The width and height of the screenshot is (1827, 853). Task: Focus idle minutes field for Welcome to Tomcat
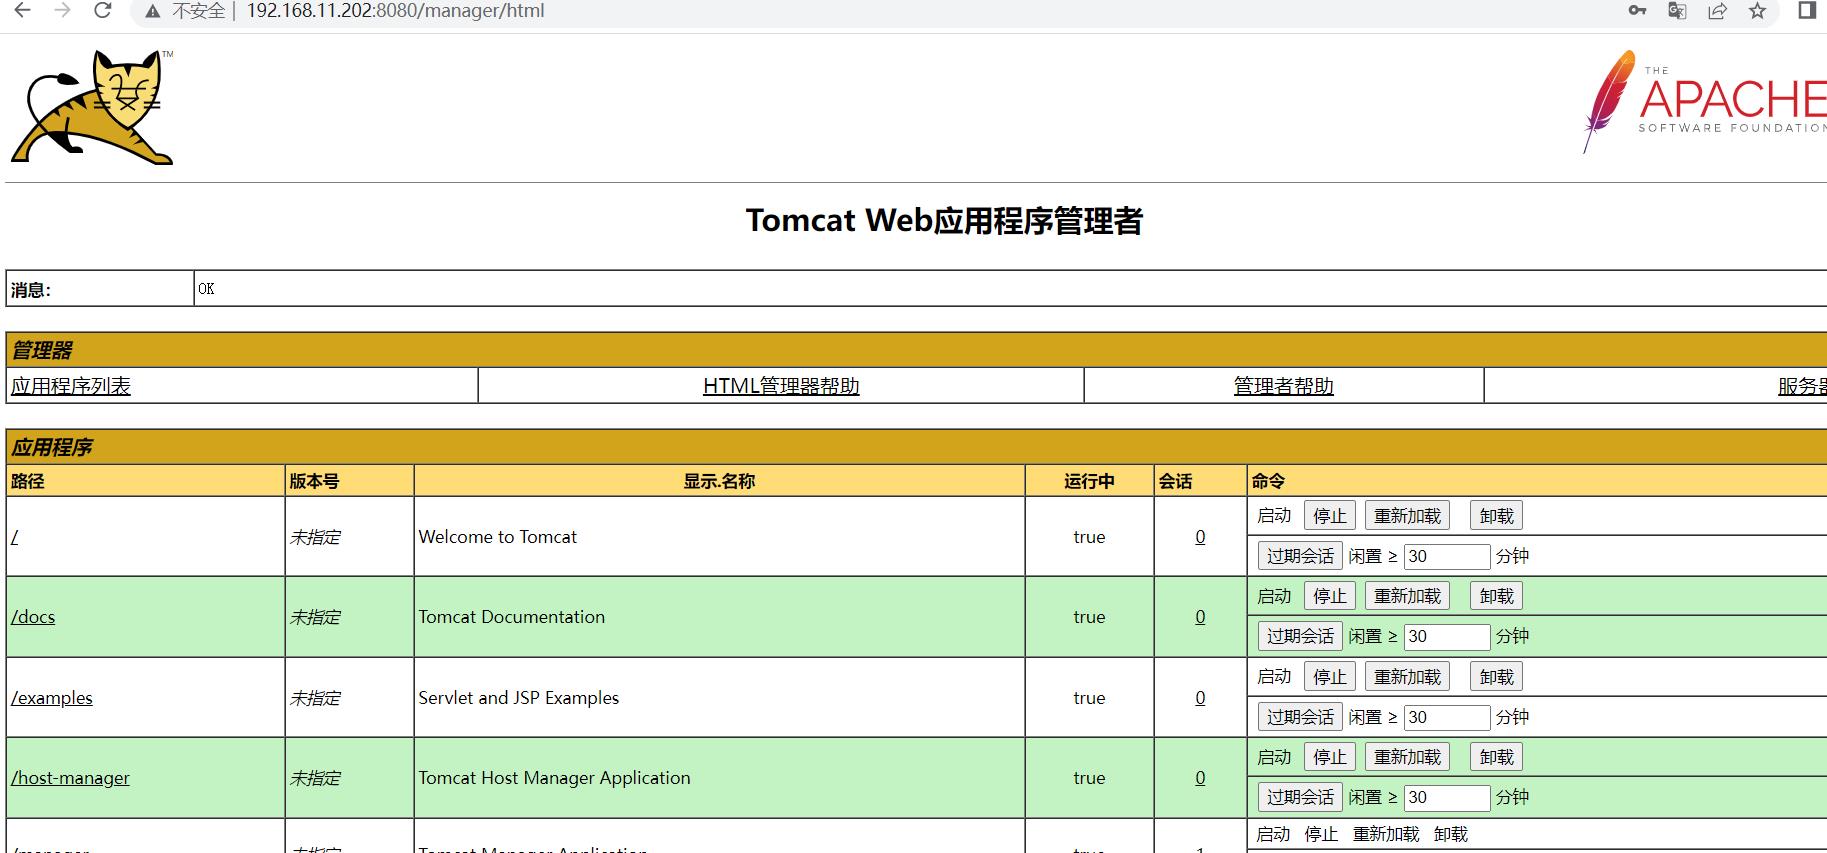point(1447,556)
